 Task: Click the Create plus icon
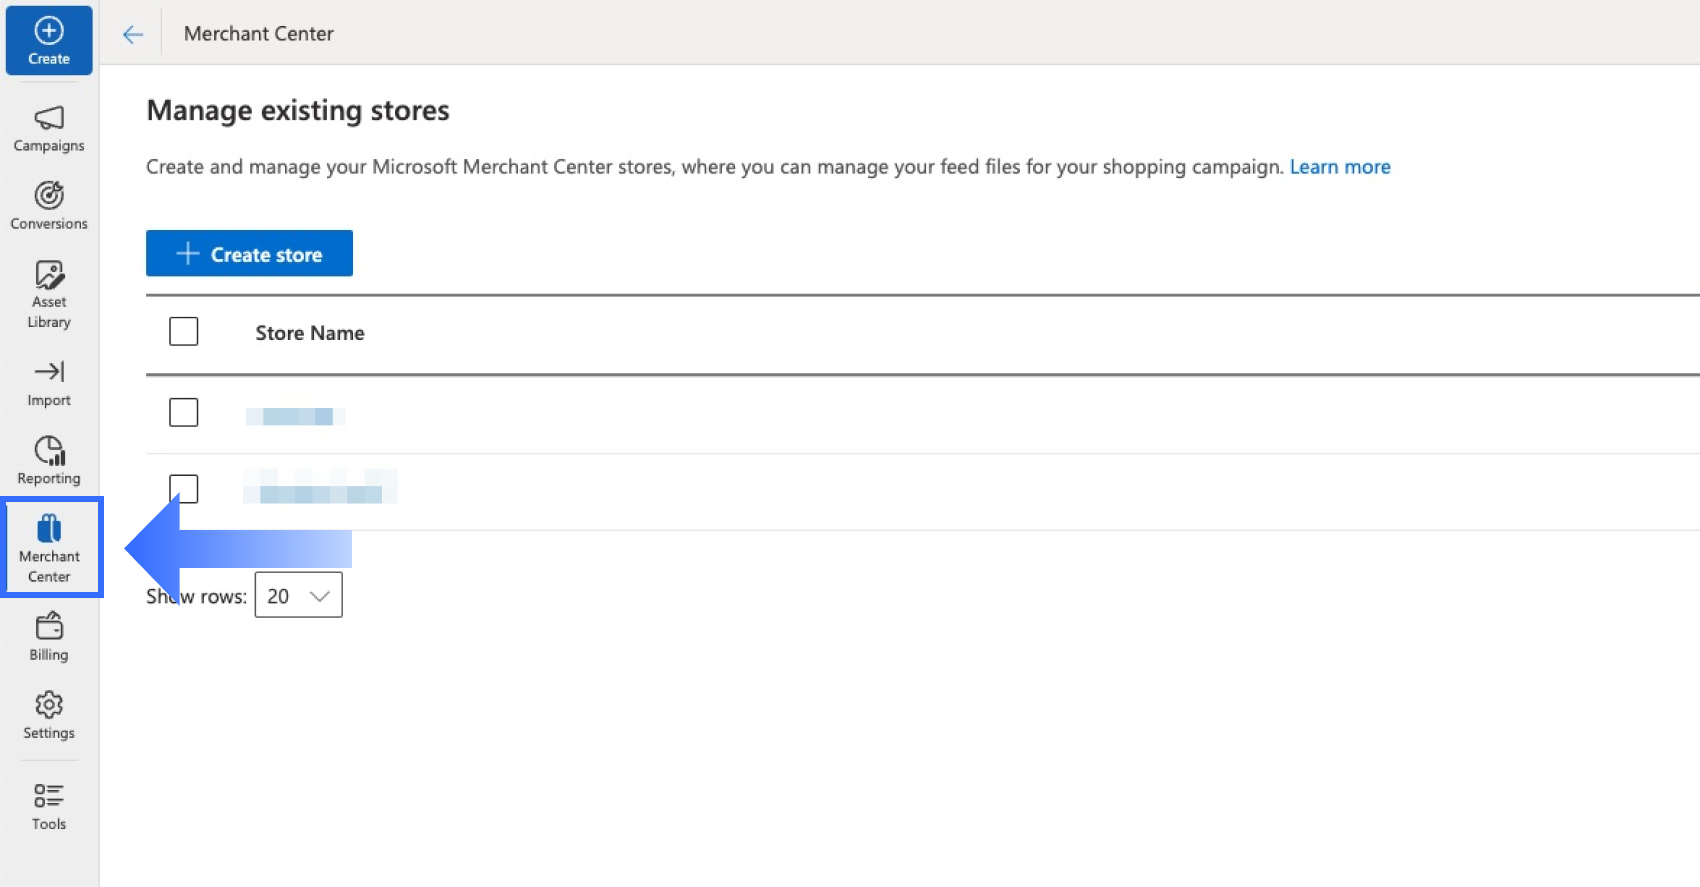click(49, 31)
